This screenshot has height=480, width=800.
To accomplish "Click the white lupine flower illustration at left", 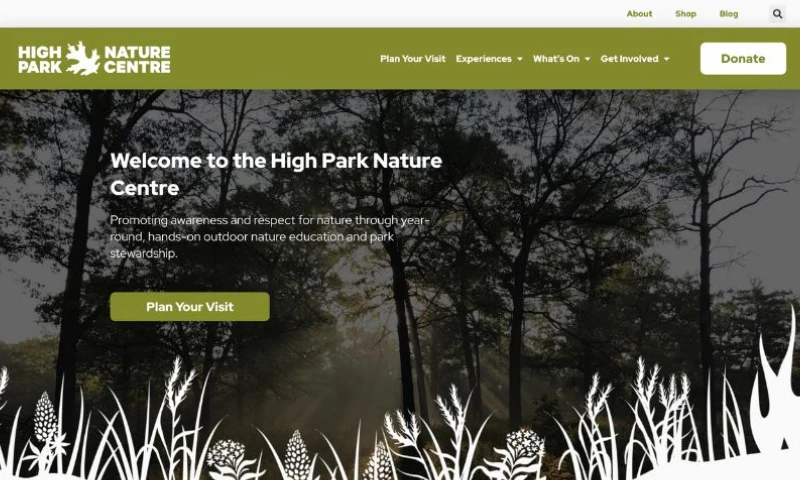I will pos(45,417).
